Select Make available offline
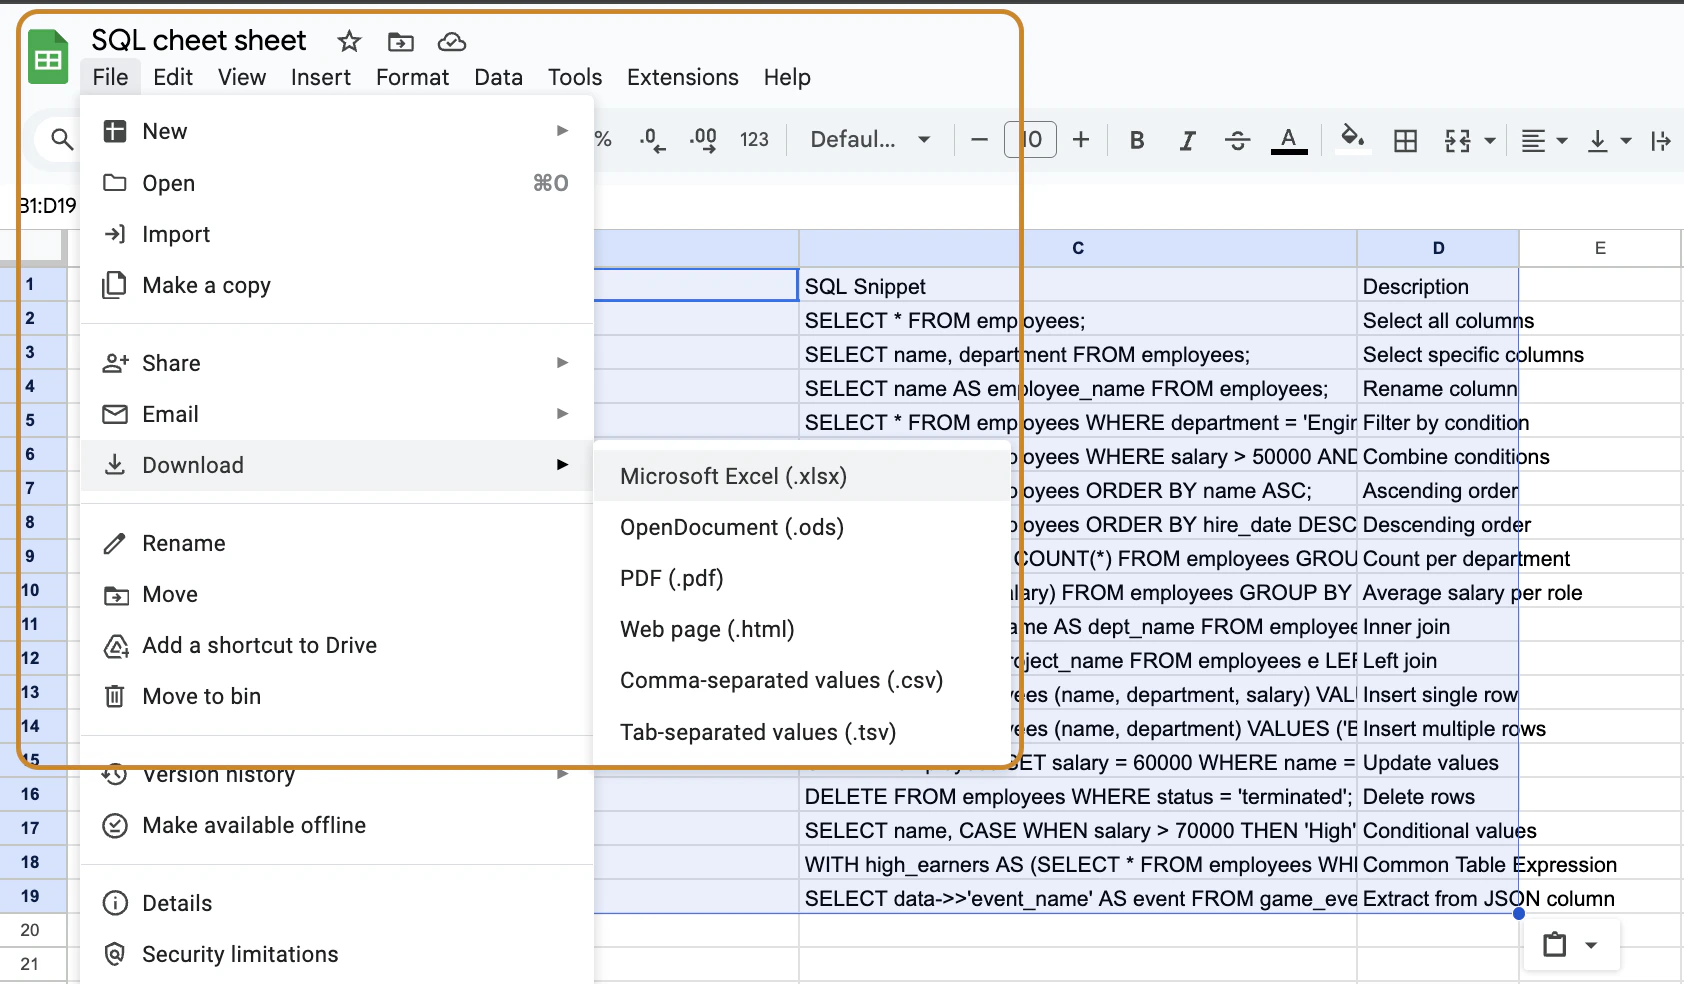Viewport: 1684px width, 984px height. [x=337, y=825]
